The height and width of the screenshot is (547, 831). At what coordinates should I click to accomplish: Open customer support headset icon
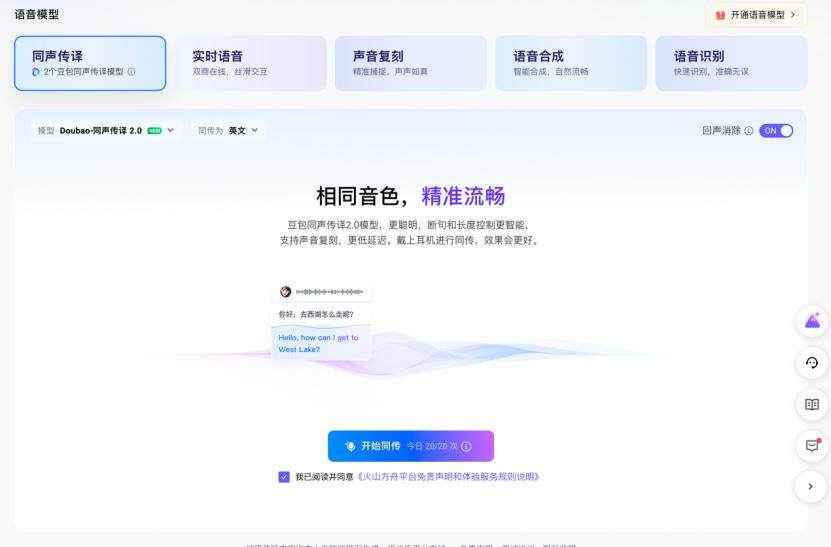click(812, 363)
